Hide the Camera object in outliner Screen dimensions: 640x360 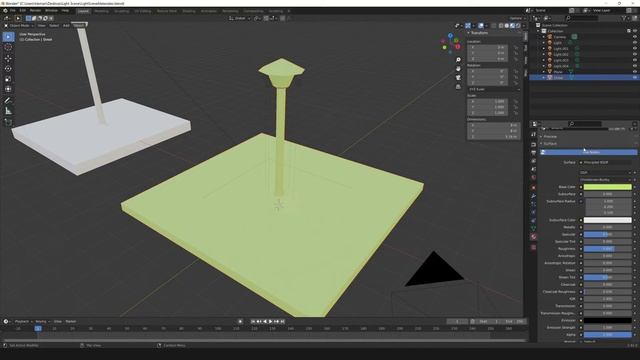point(634,37)
